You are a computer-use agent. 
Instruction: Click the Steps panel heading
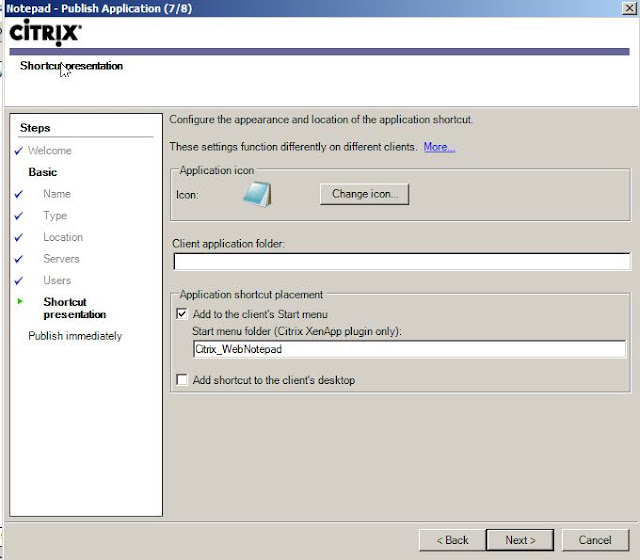tap(35, 128)
